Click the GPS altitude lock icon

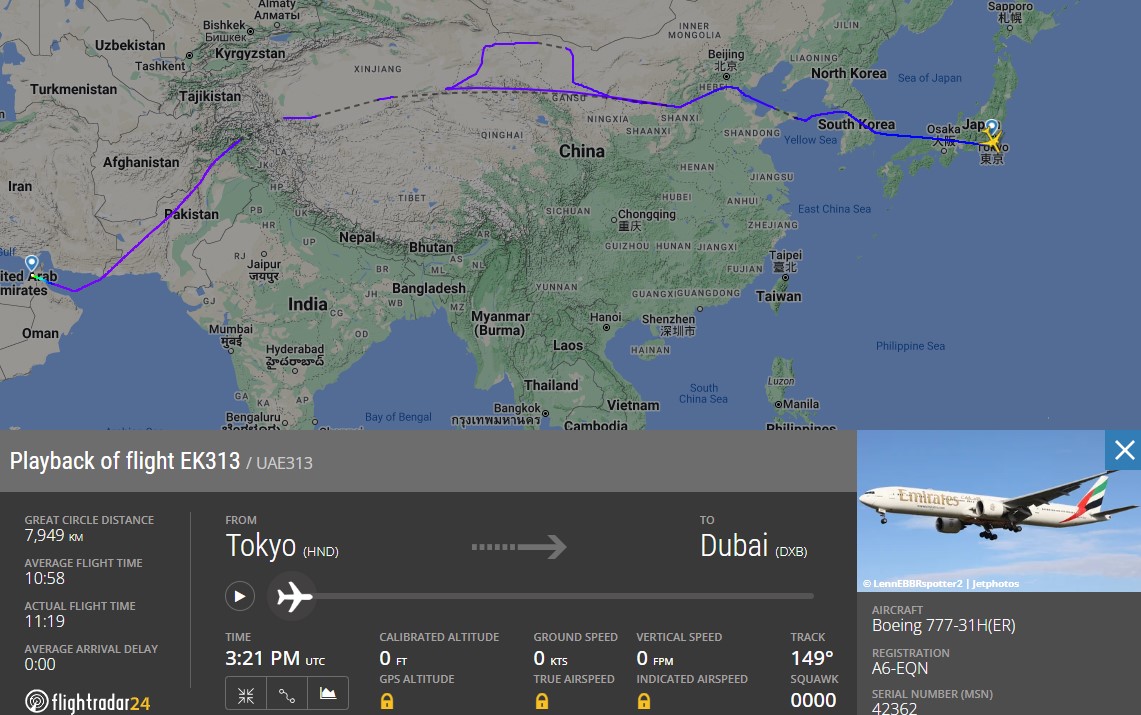click(387, 701)
